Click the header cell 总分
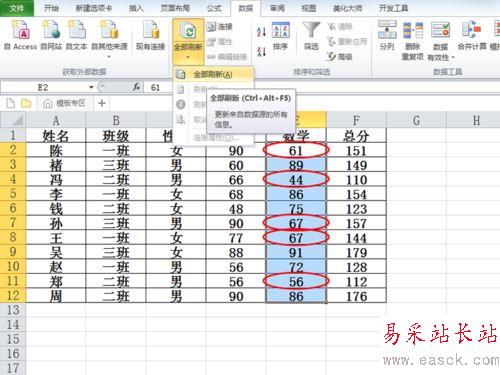Image resolution: width=500 pixels, height=375 pixels. point(356,136)
